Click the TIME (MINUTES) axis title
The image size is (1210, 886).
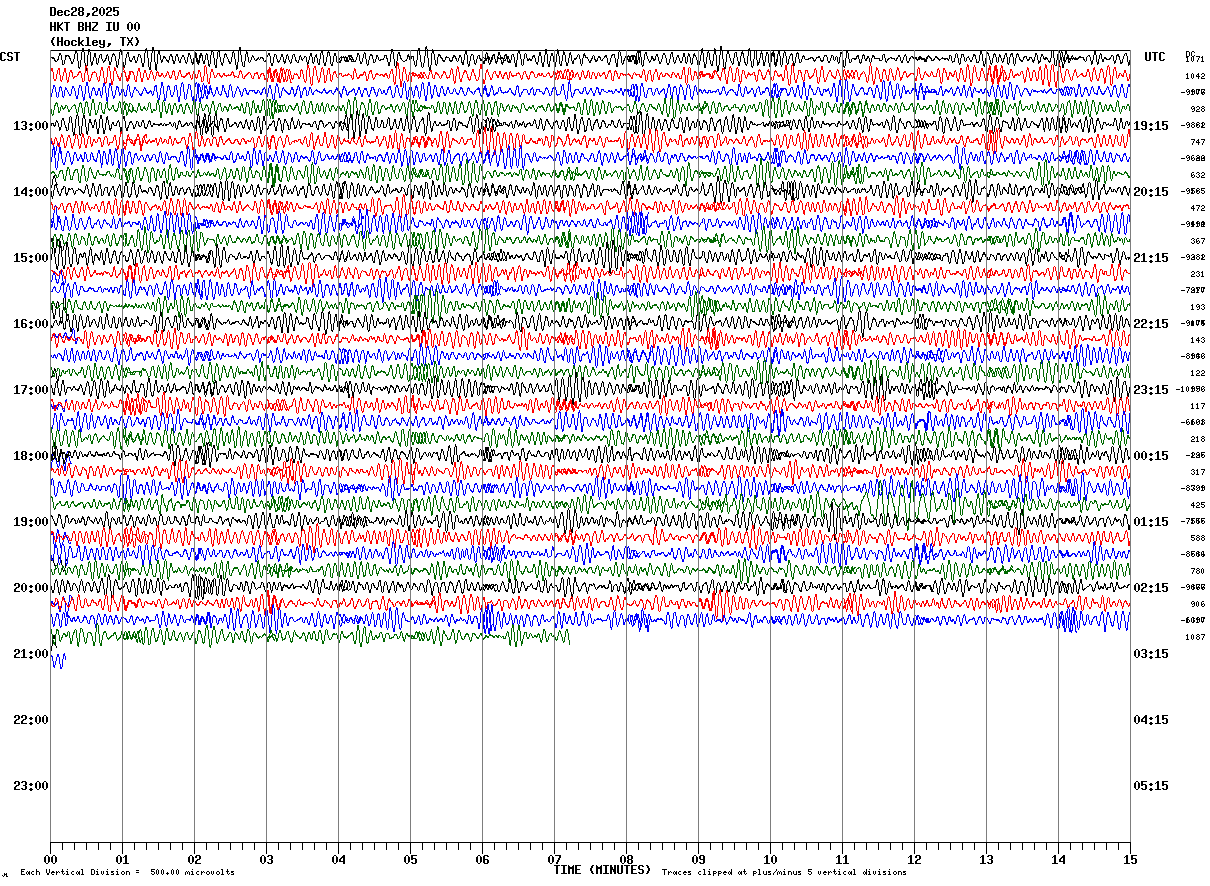pos(602,870)
